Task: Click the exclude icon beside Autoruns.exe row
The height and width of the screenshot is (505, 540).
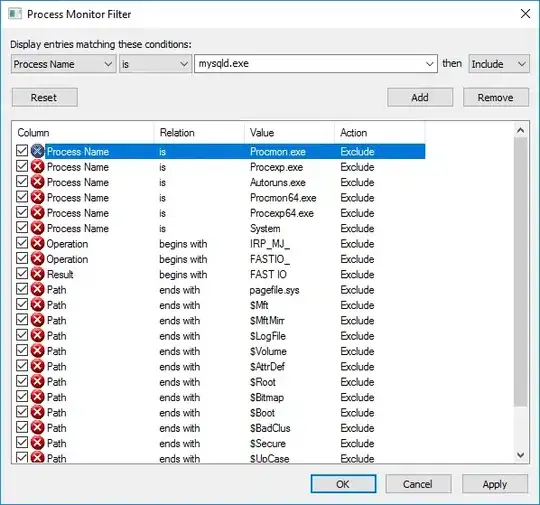Action: coord(37,182)
